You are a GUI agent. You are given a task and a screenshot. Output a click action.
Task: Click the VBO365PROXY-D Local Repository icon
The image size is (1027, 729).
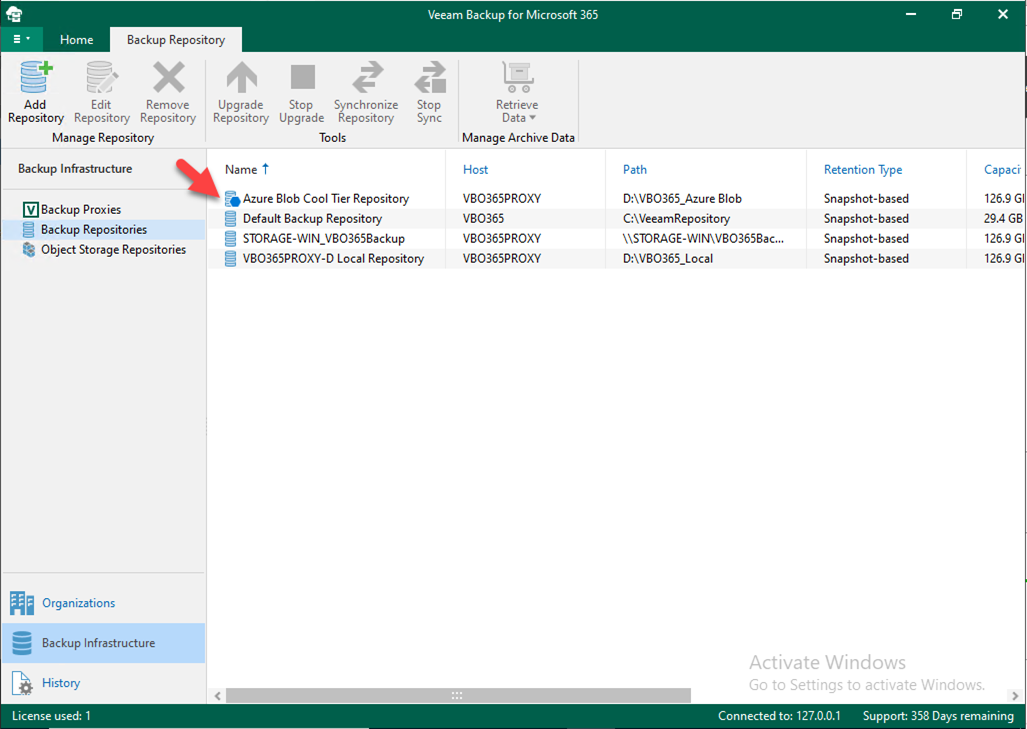pos(231,259)
